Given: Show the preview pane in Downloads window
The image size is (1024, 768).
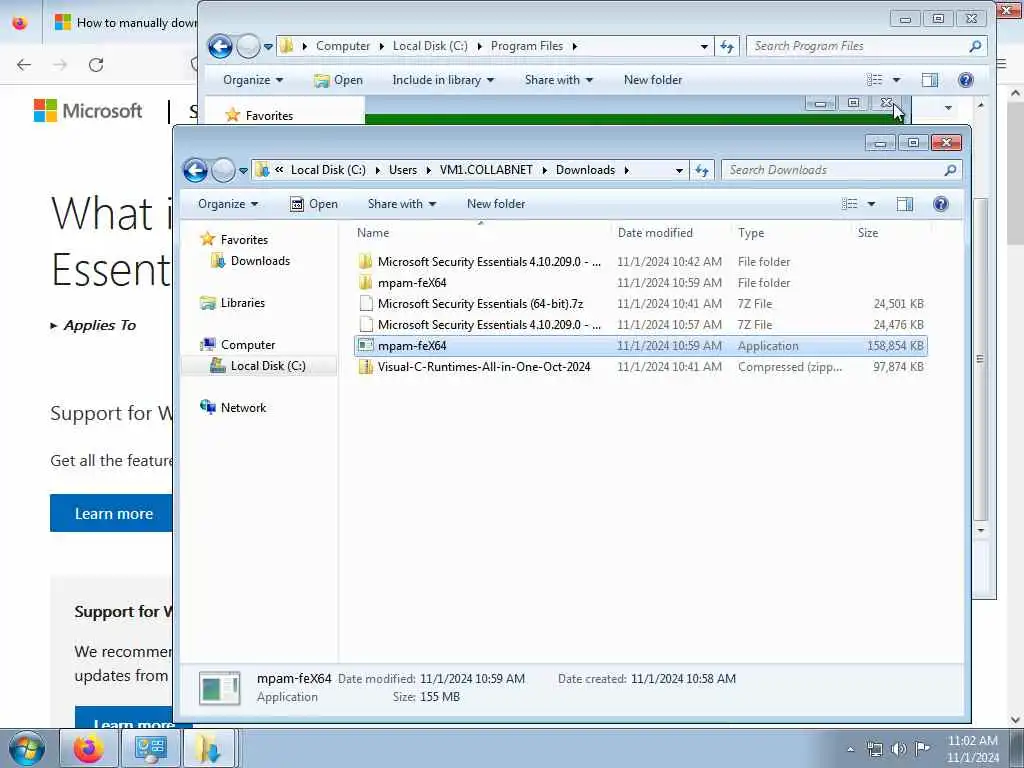Looking at the screenshot, I should [x=904, y=204].
